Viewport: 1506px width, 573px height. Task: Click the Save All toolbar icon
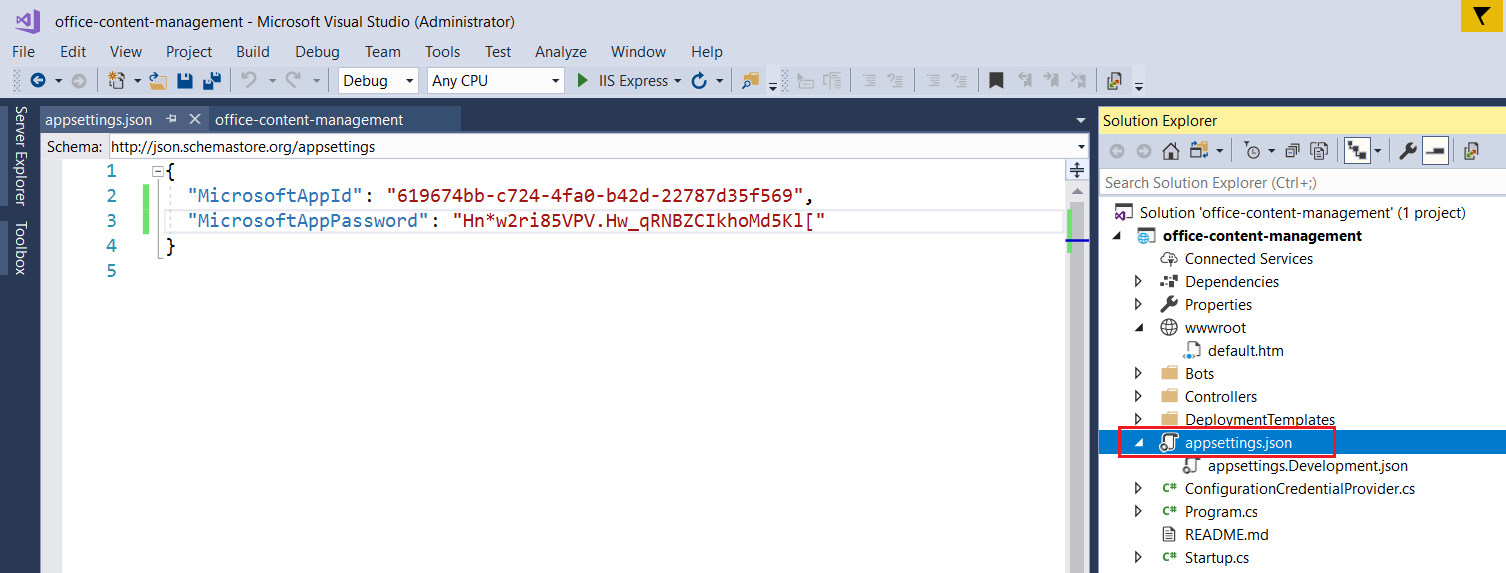pyautogui.click(x=212, y=81)
